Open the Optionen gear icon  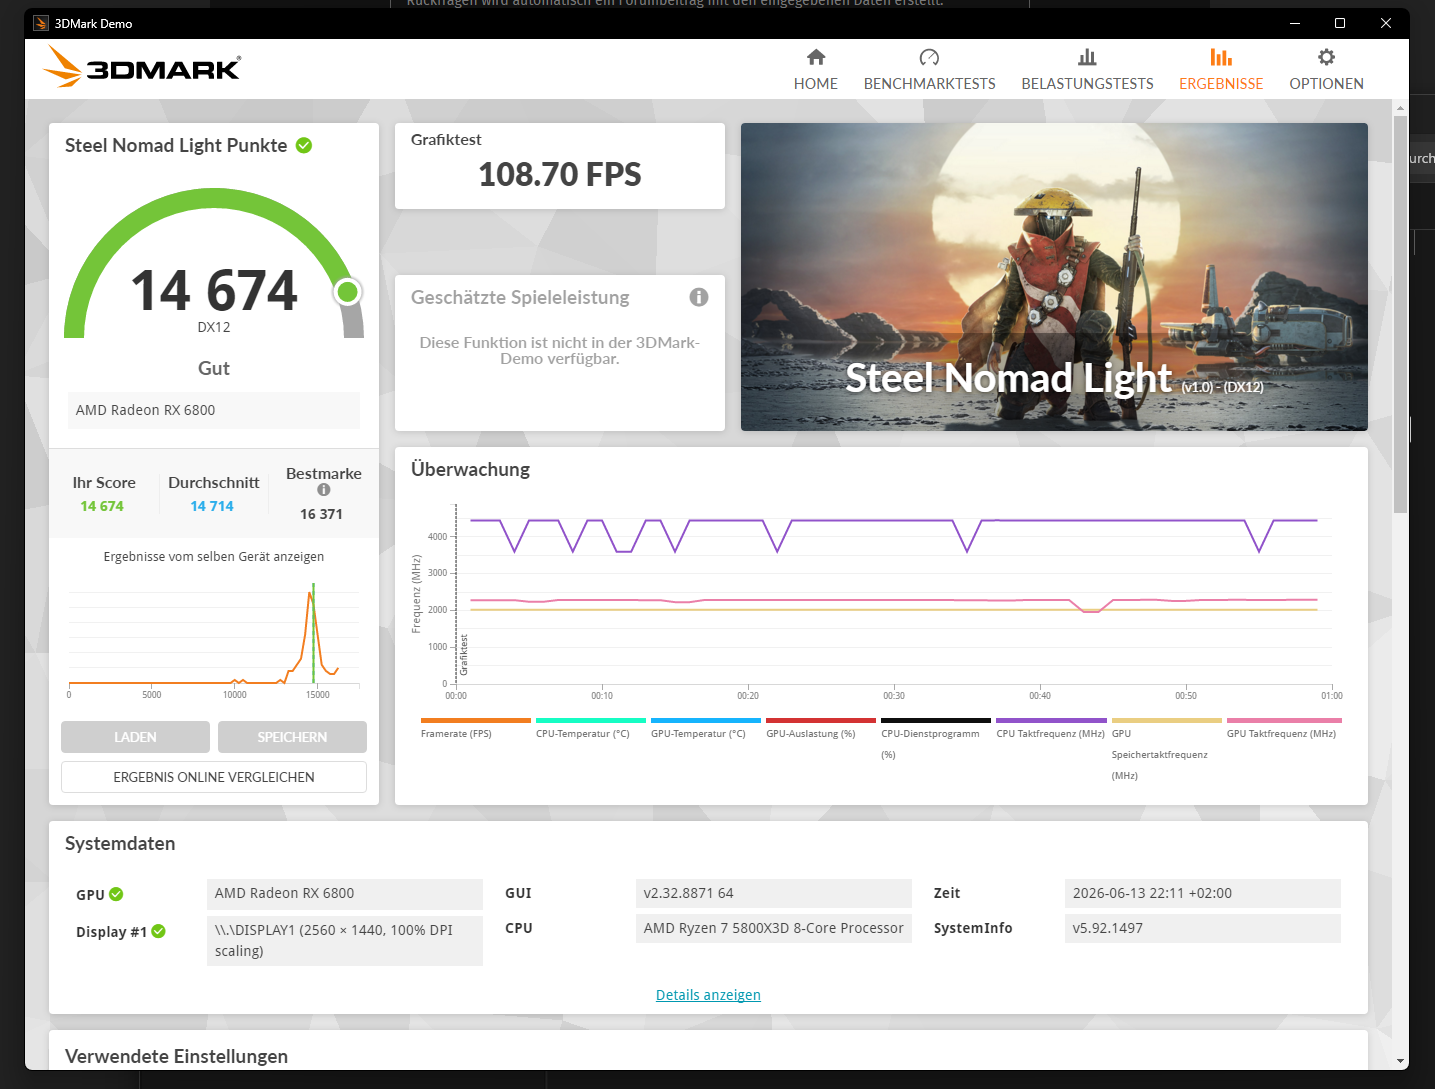1326,57
